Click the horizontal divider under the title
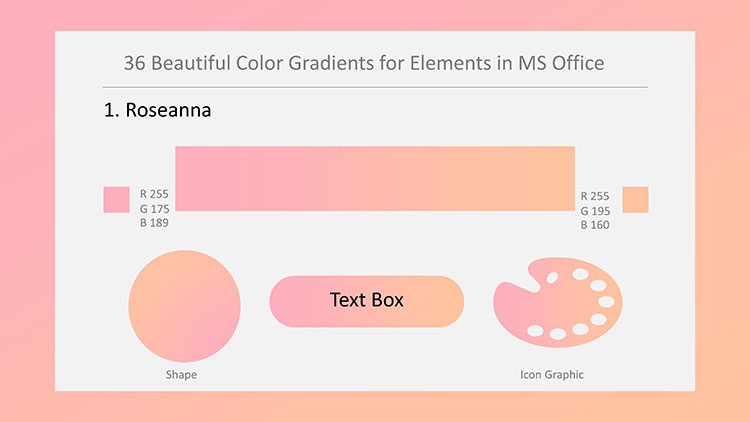 [x=375, y=87]
